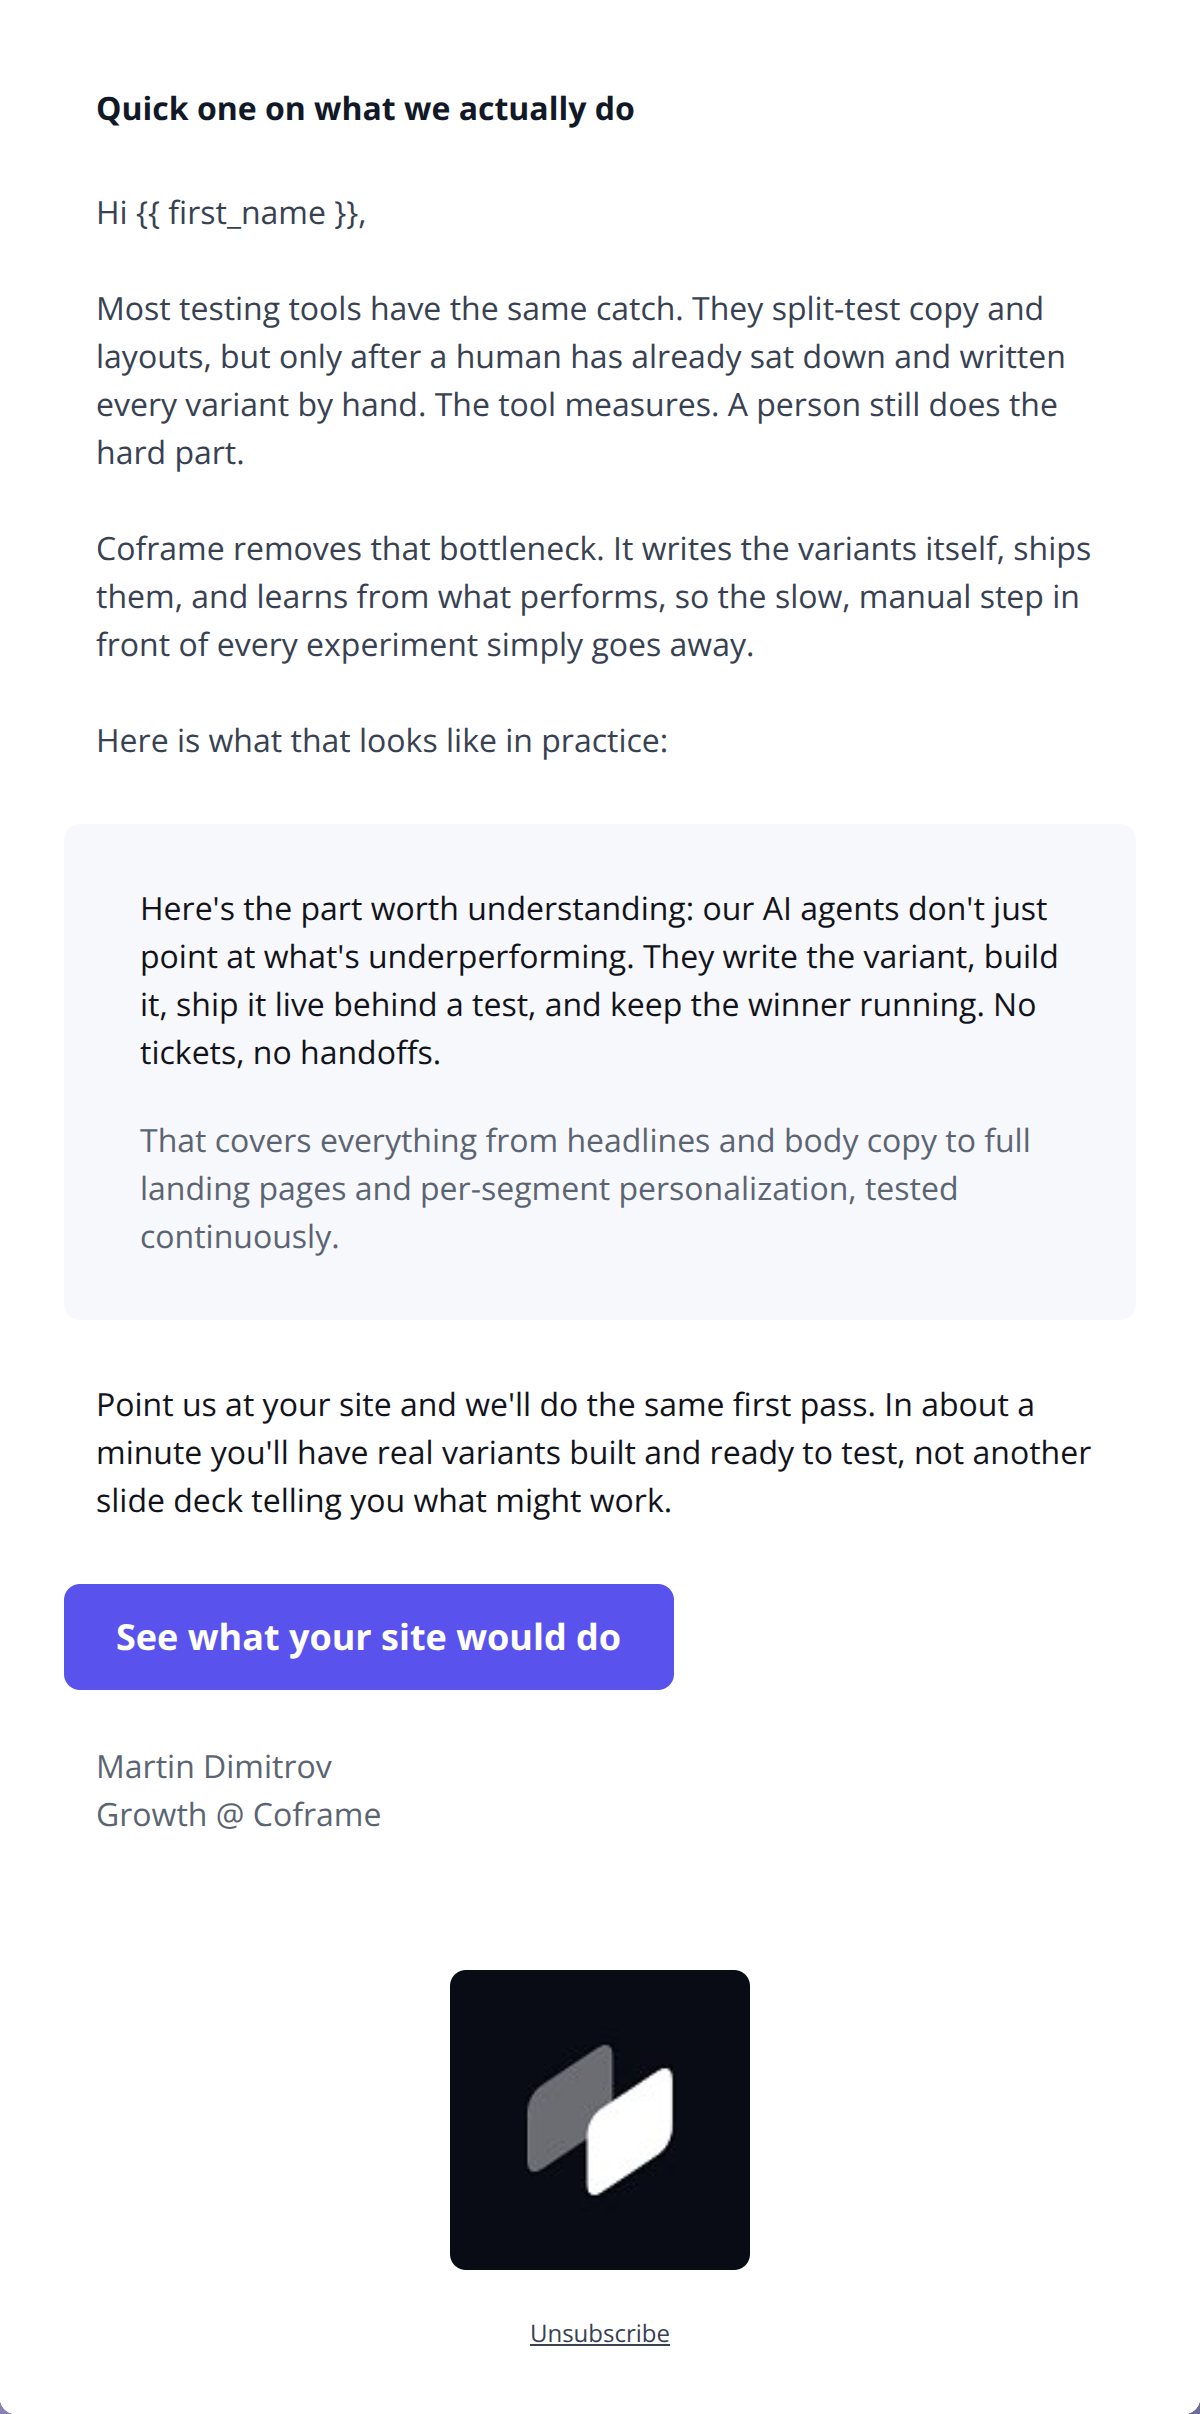Image resolution: width=1200 pixels, height=2414 pixels.
Task: Click the gray "That covers everything" sub-paragraph
Action: pyautogui.click(x=585, y=1189)
